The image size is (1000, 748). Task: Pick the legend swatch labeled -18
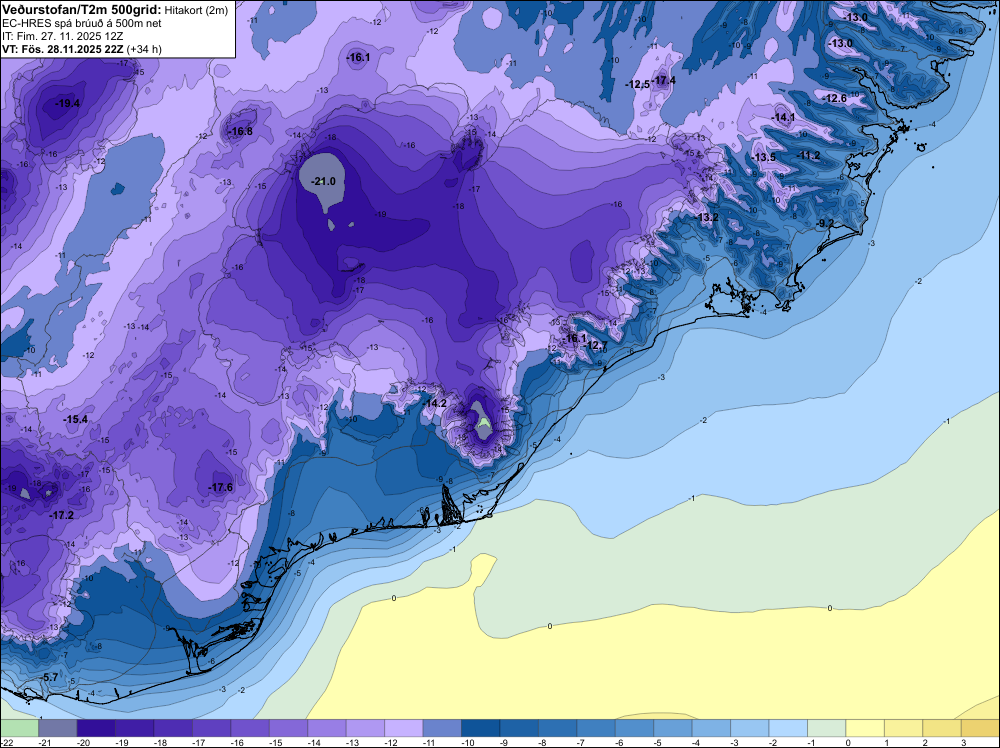click(173, 728)
